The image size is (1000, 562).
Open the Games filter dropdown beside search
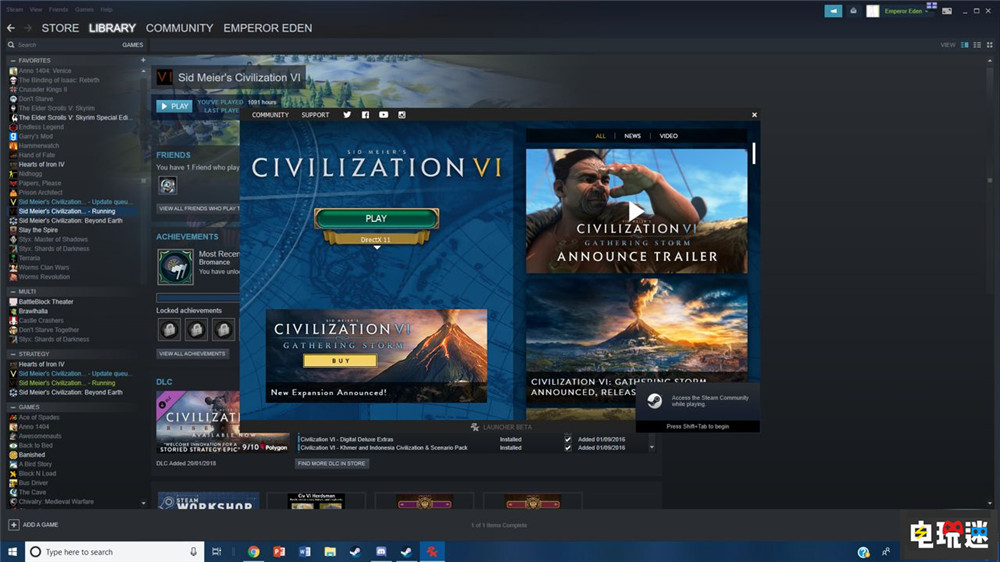coord(133,45)
